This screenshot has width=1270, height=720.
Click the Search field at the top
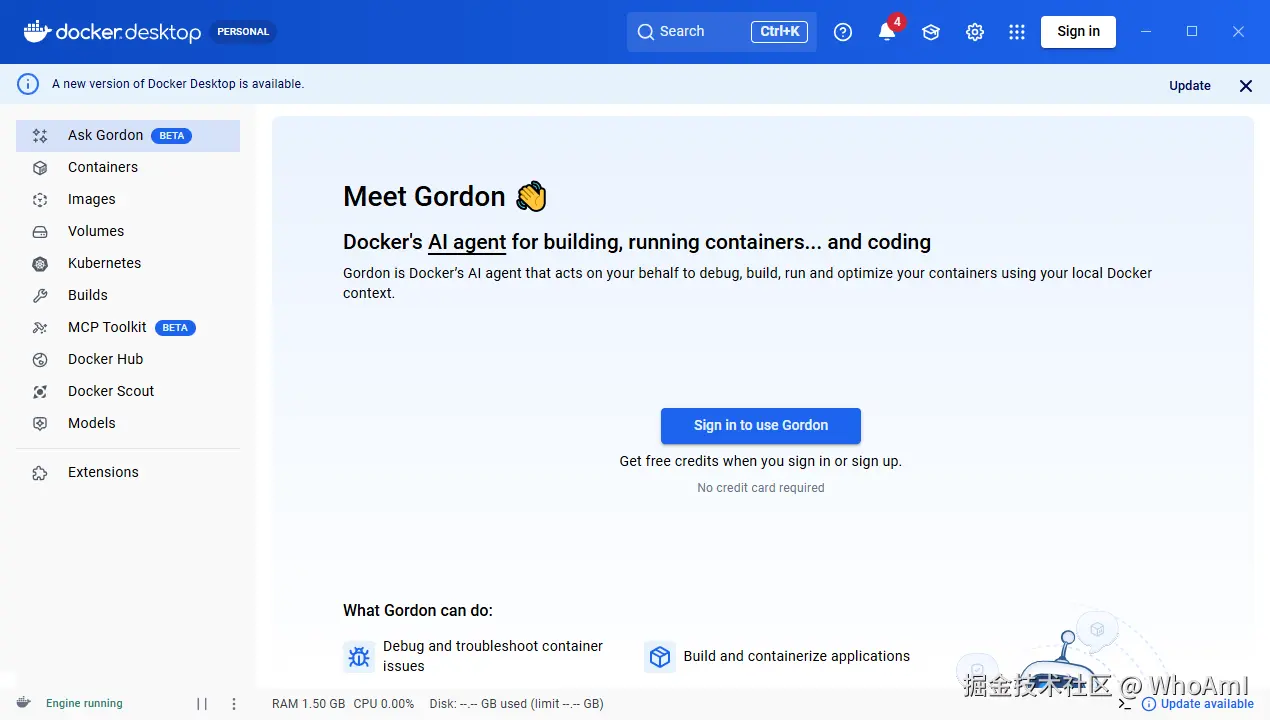700,31
